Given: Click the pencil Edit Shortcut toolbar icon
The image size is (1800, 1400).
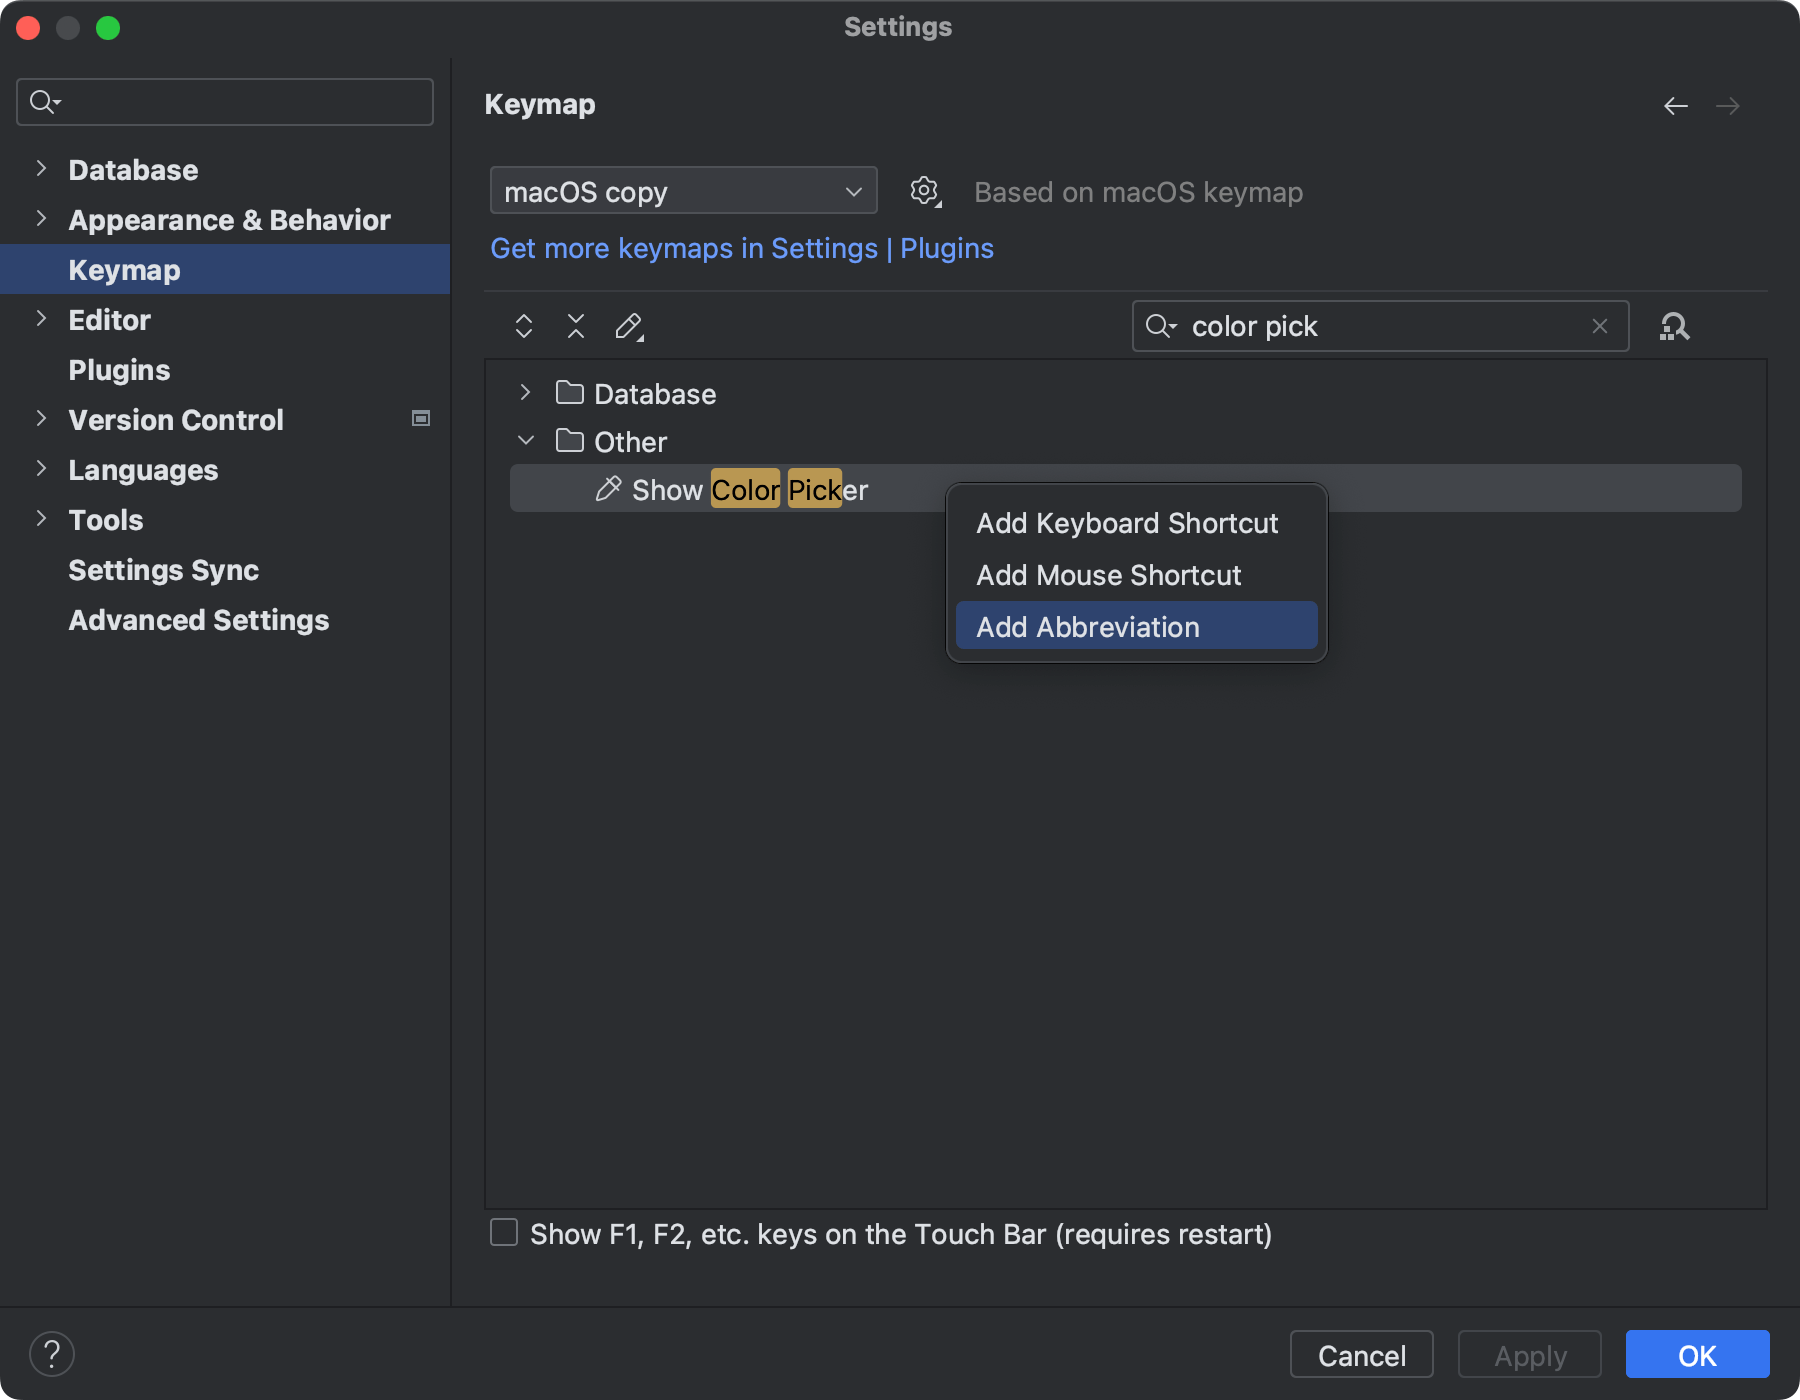Looking at the screenshot, I should coord(629,326).
